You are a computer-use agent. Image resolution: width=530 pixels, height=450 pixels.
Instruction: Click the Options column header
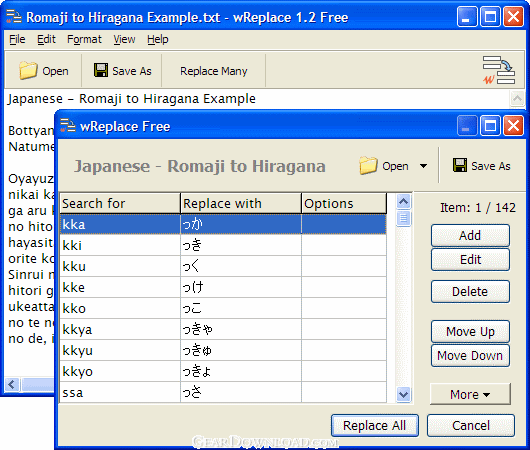coord(344,204)
